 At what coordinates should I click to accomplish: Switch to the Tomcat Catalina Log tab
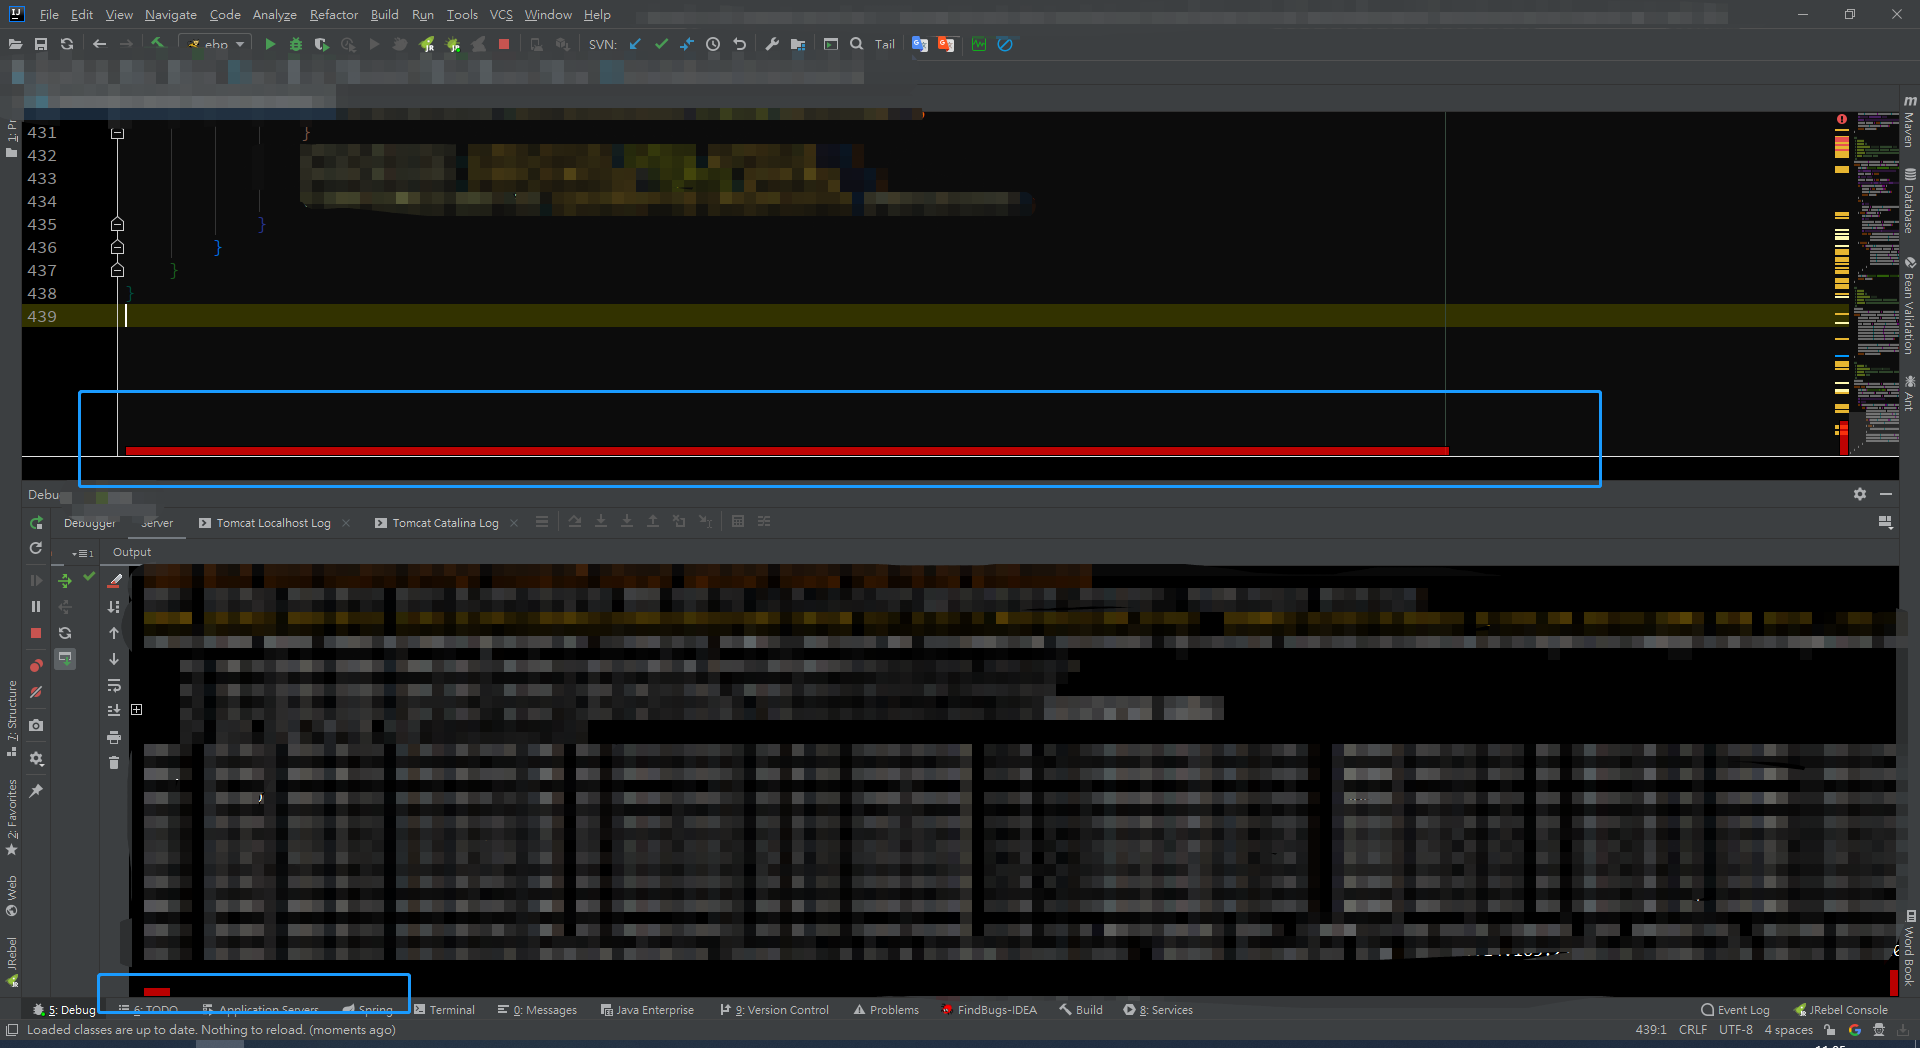[x=445, y=523]
